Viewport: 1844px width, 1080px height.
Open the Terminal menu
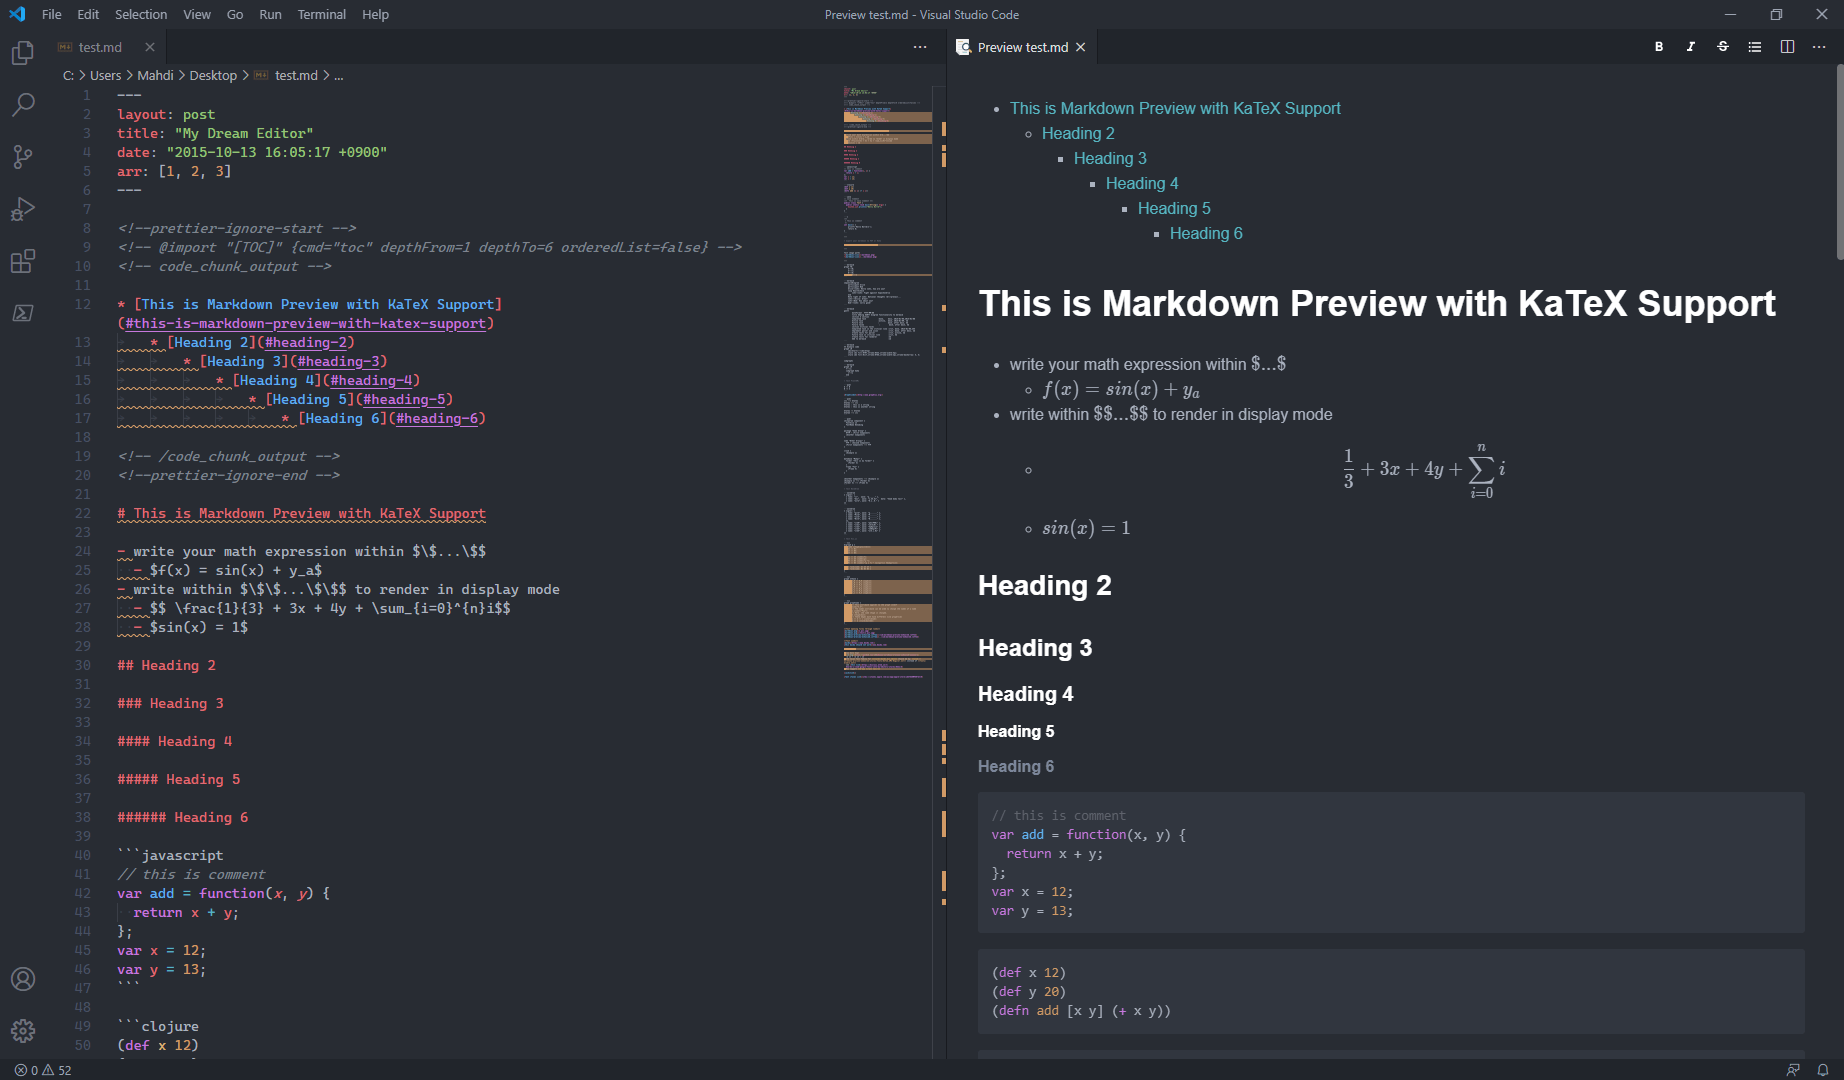point(321,14)
